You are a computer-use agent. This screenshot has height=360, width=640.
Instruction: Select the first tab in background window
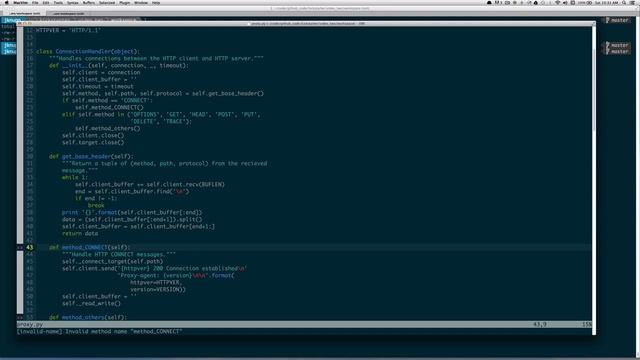[24, 13]
